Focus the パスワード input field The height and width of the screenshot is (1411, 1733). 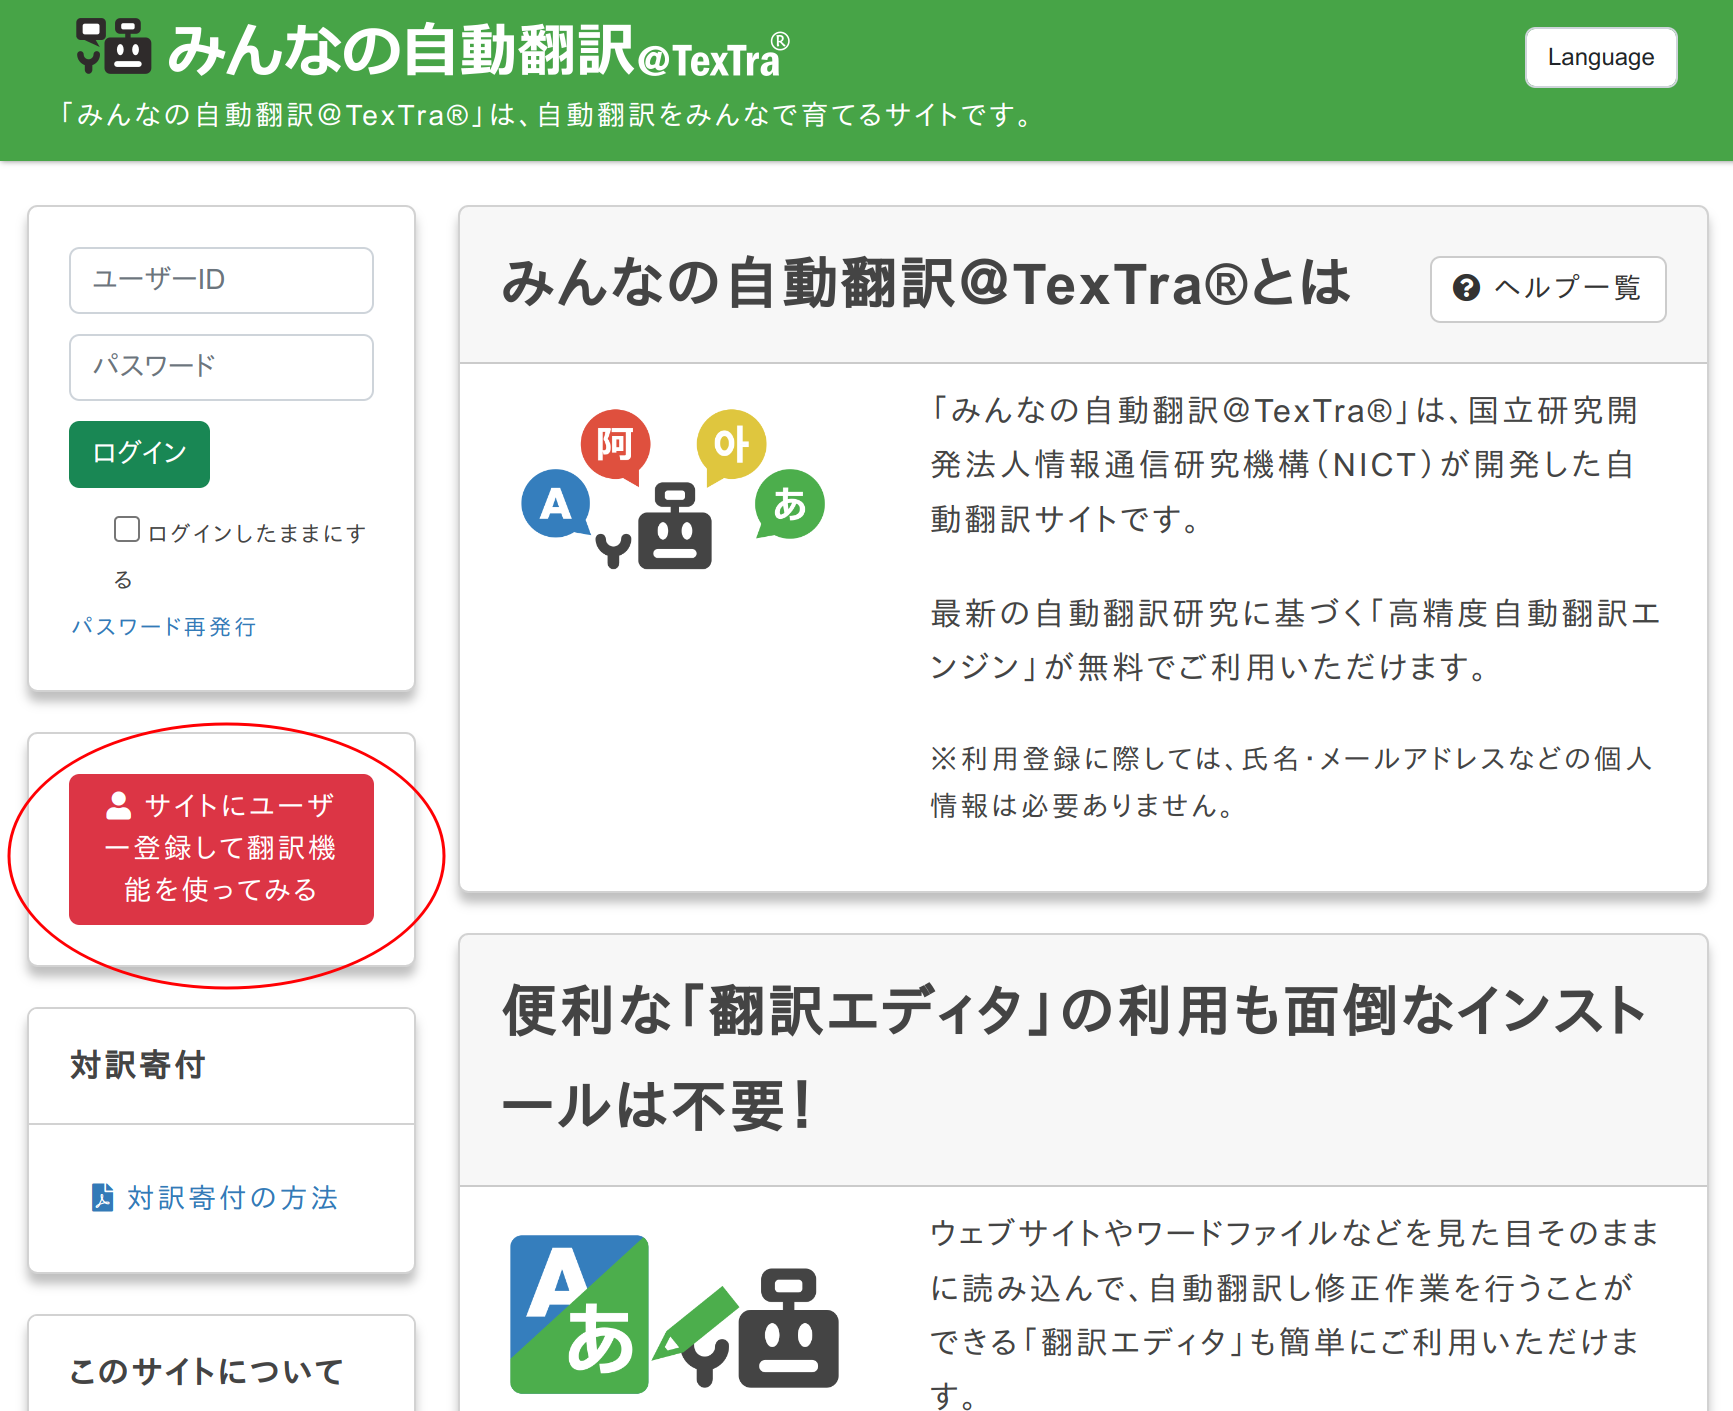221,367
